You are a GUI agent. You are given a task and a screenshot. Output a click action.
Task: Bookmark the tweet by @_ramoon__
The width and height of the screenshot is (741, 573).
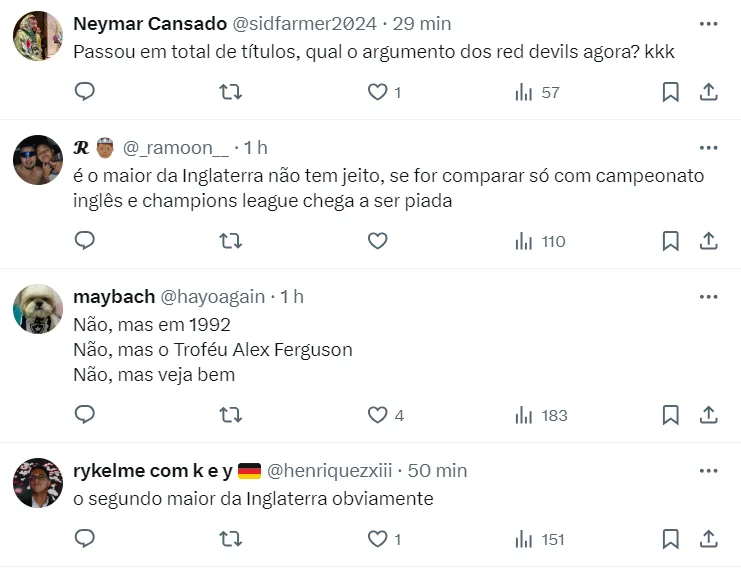(671, 241)
